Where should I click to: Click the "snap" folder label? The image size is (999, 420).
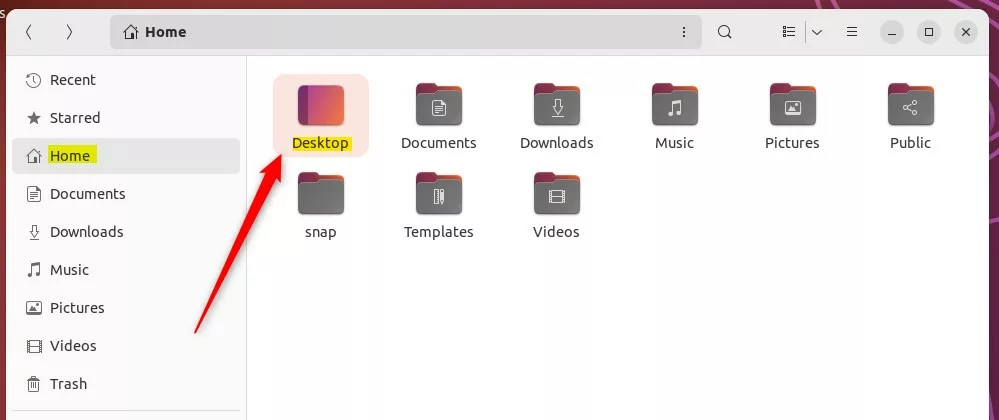(x=320, y=232)
